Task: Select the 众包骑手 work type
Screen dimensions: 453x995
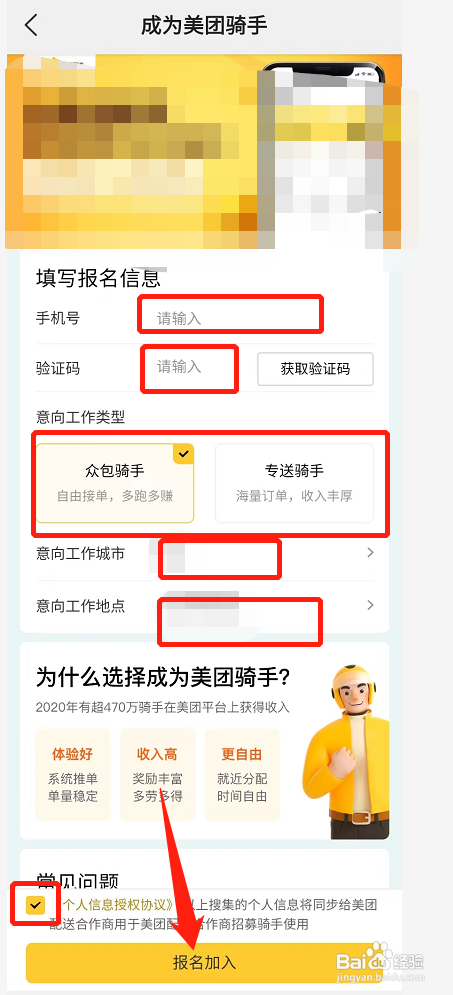Action: pos(115,483)
